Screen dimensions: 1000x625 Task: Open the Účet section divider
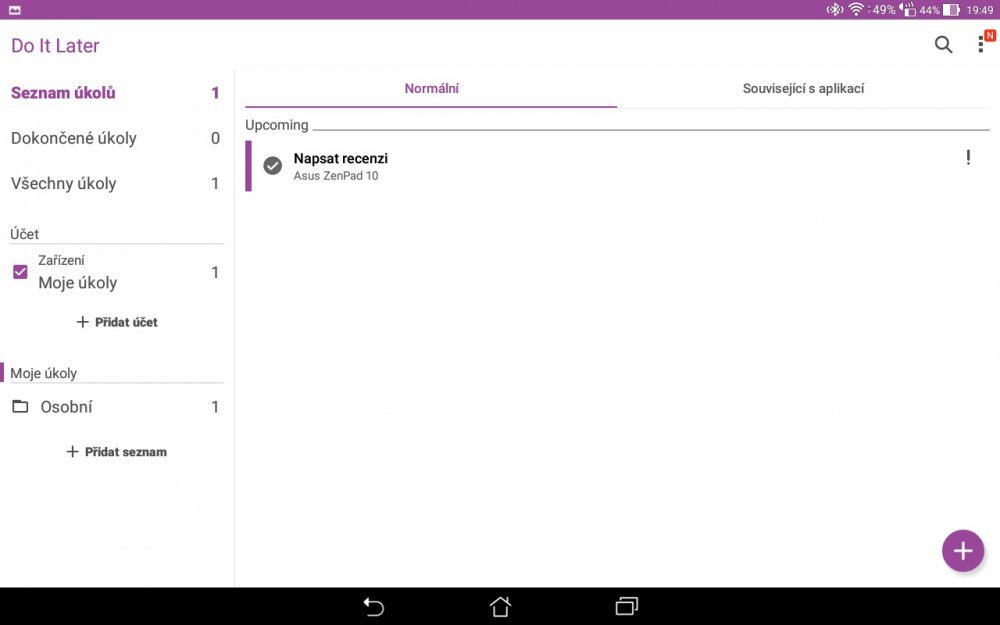24,233
